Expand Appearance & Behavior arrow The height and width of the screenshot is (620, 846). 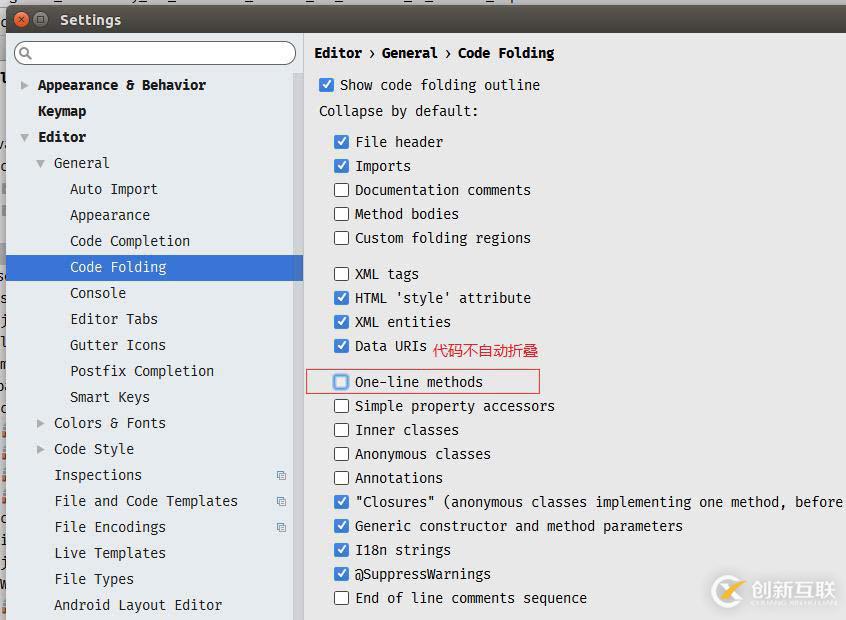[x=24, y=85]
